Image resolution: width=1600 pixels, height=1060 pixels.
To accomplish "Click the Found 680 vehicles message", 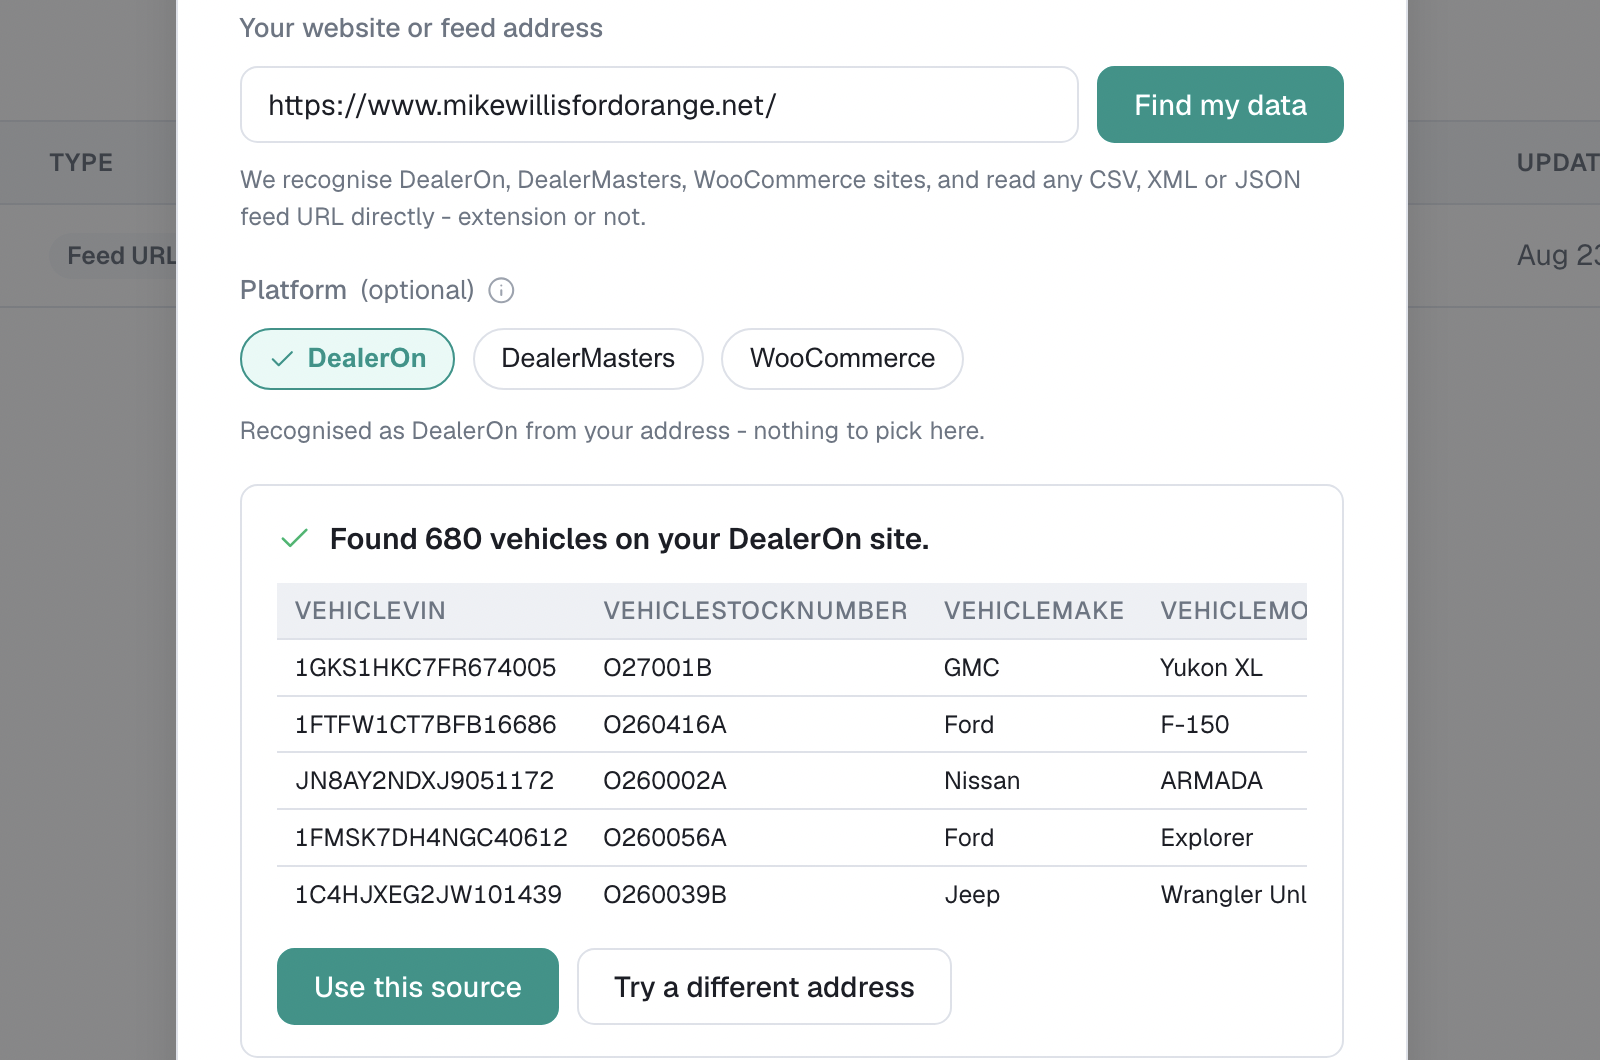I will (630, 539).
